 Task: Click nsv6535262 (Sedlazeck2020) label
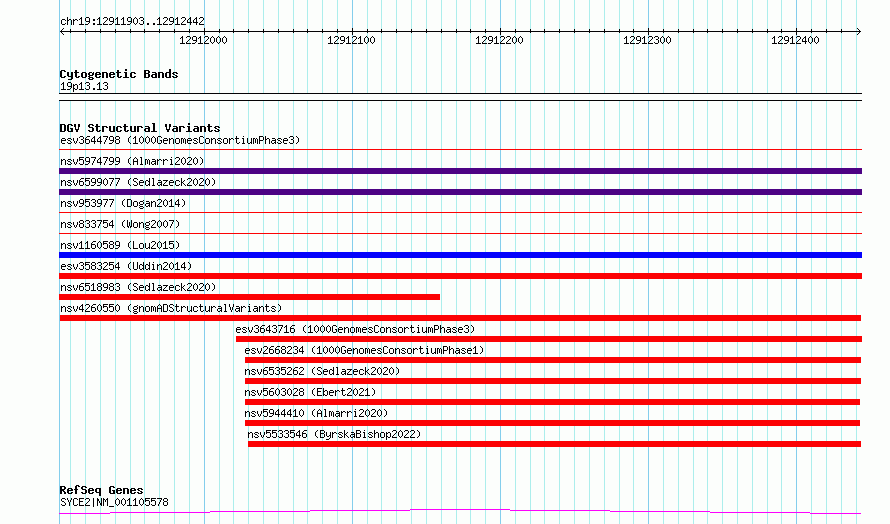(x=322, y=371)
